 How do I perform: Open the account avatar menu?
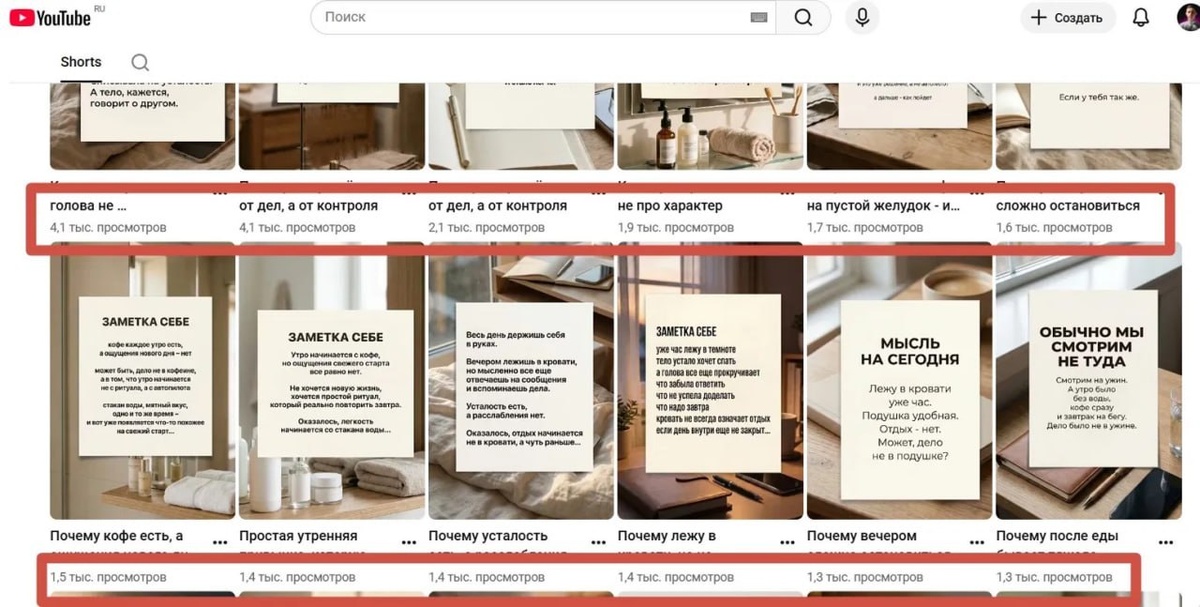(1187, 17)
